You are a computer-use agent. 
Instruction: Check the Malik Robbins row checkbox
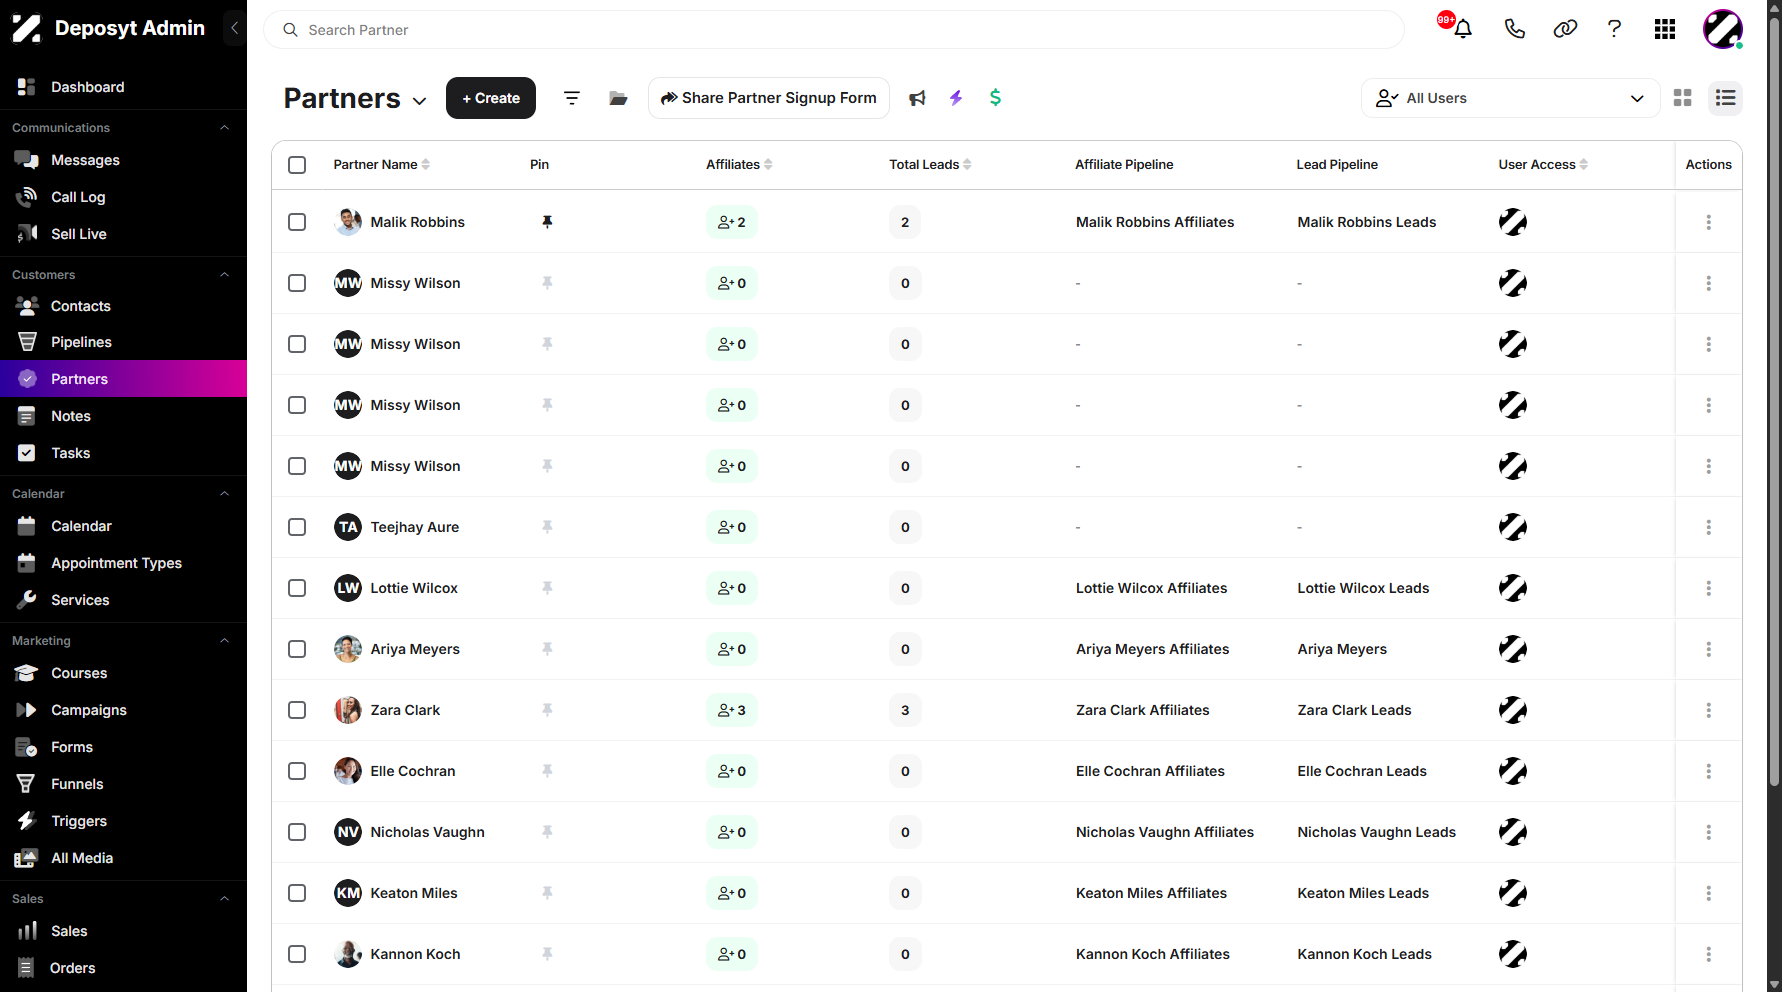[x=297, y=222]
